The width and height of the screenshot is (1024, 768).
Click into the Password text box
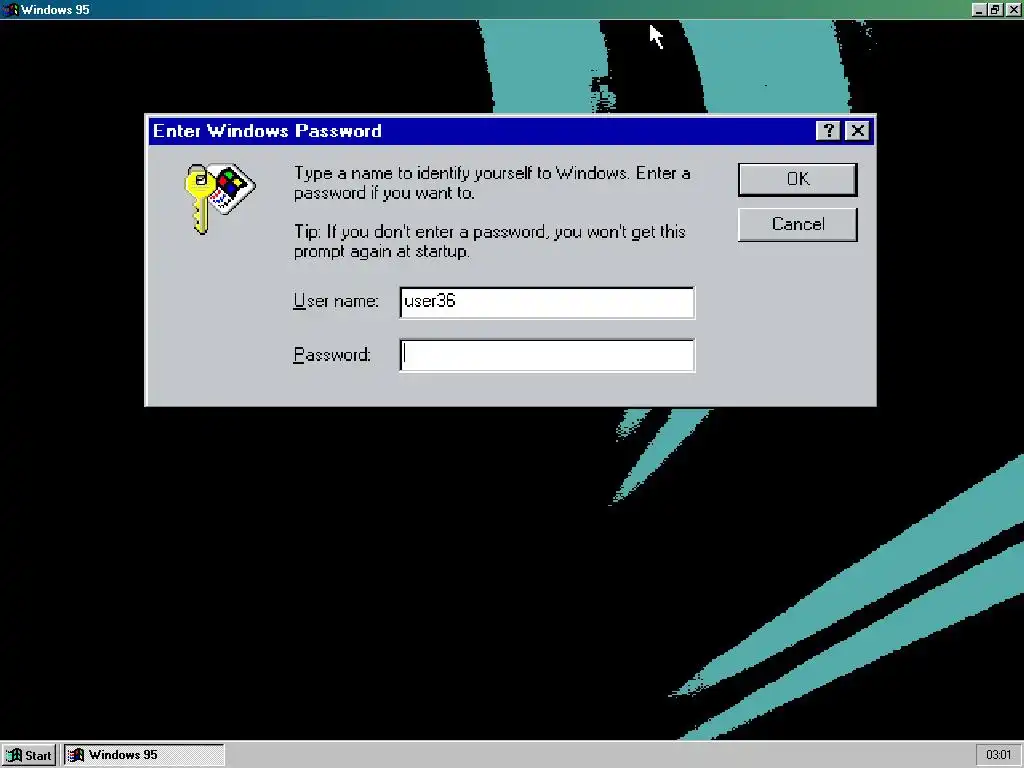pos(547,355)
